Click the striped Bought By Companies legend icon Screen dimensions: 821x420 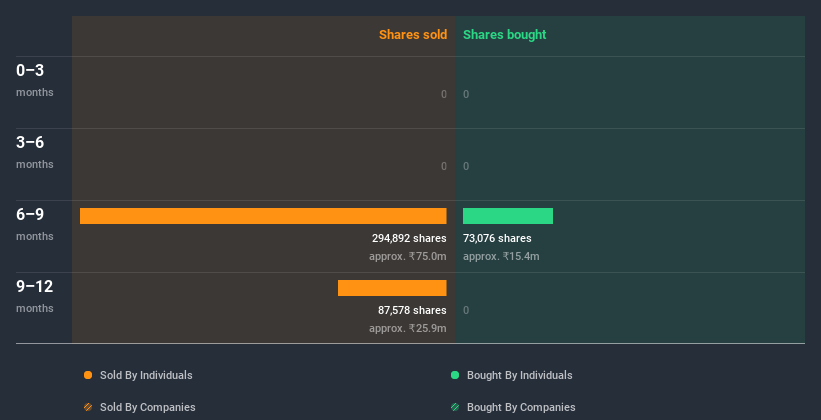click(455, 407)
